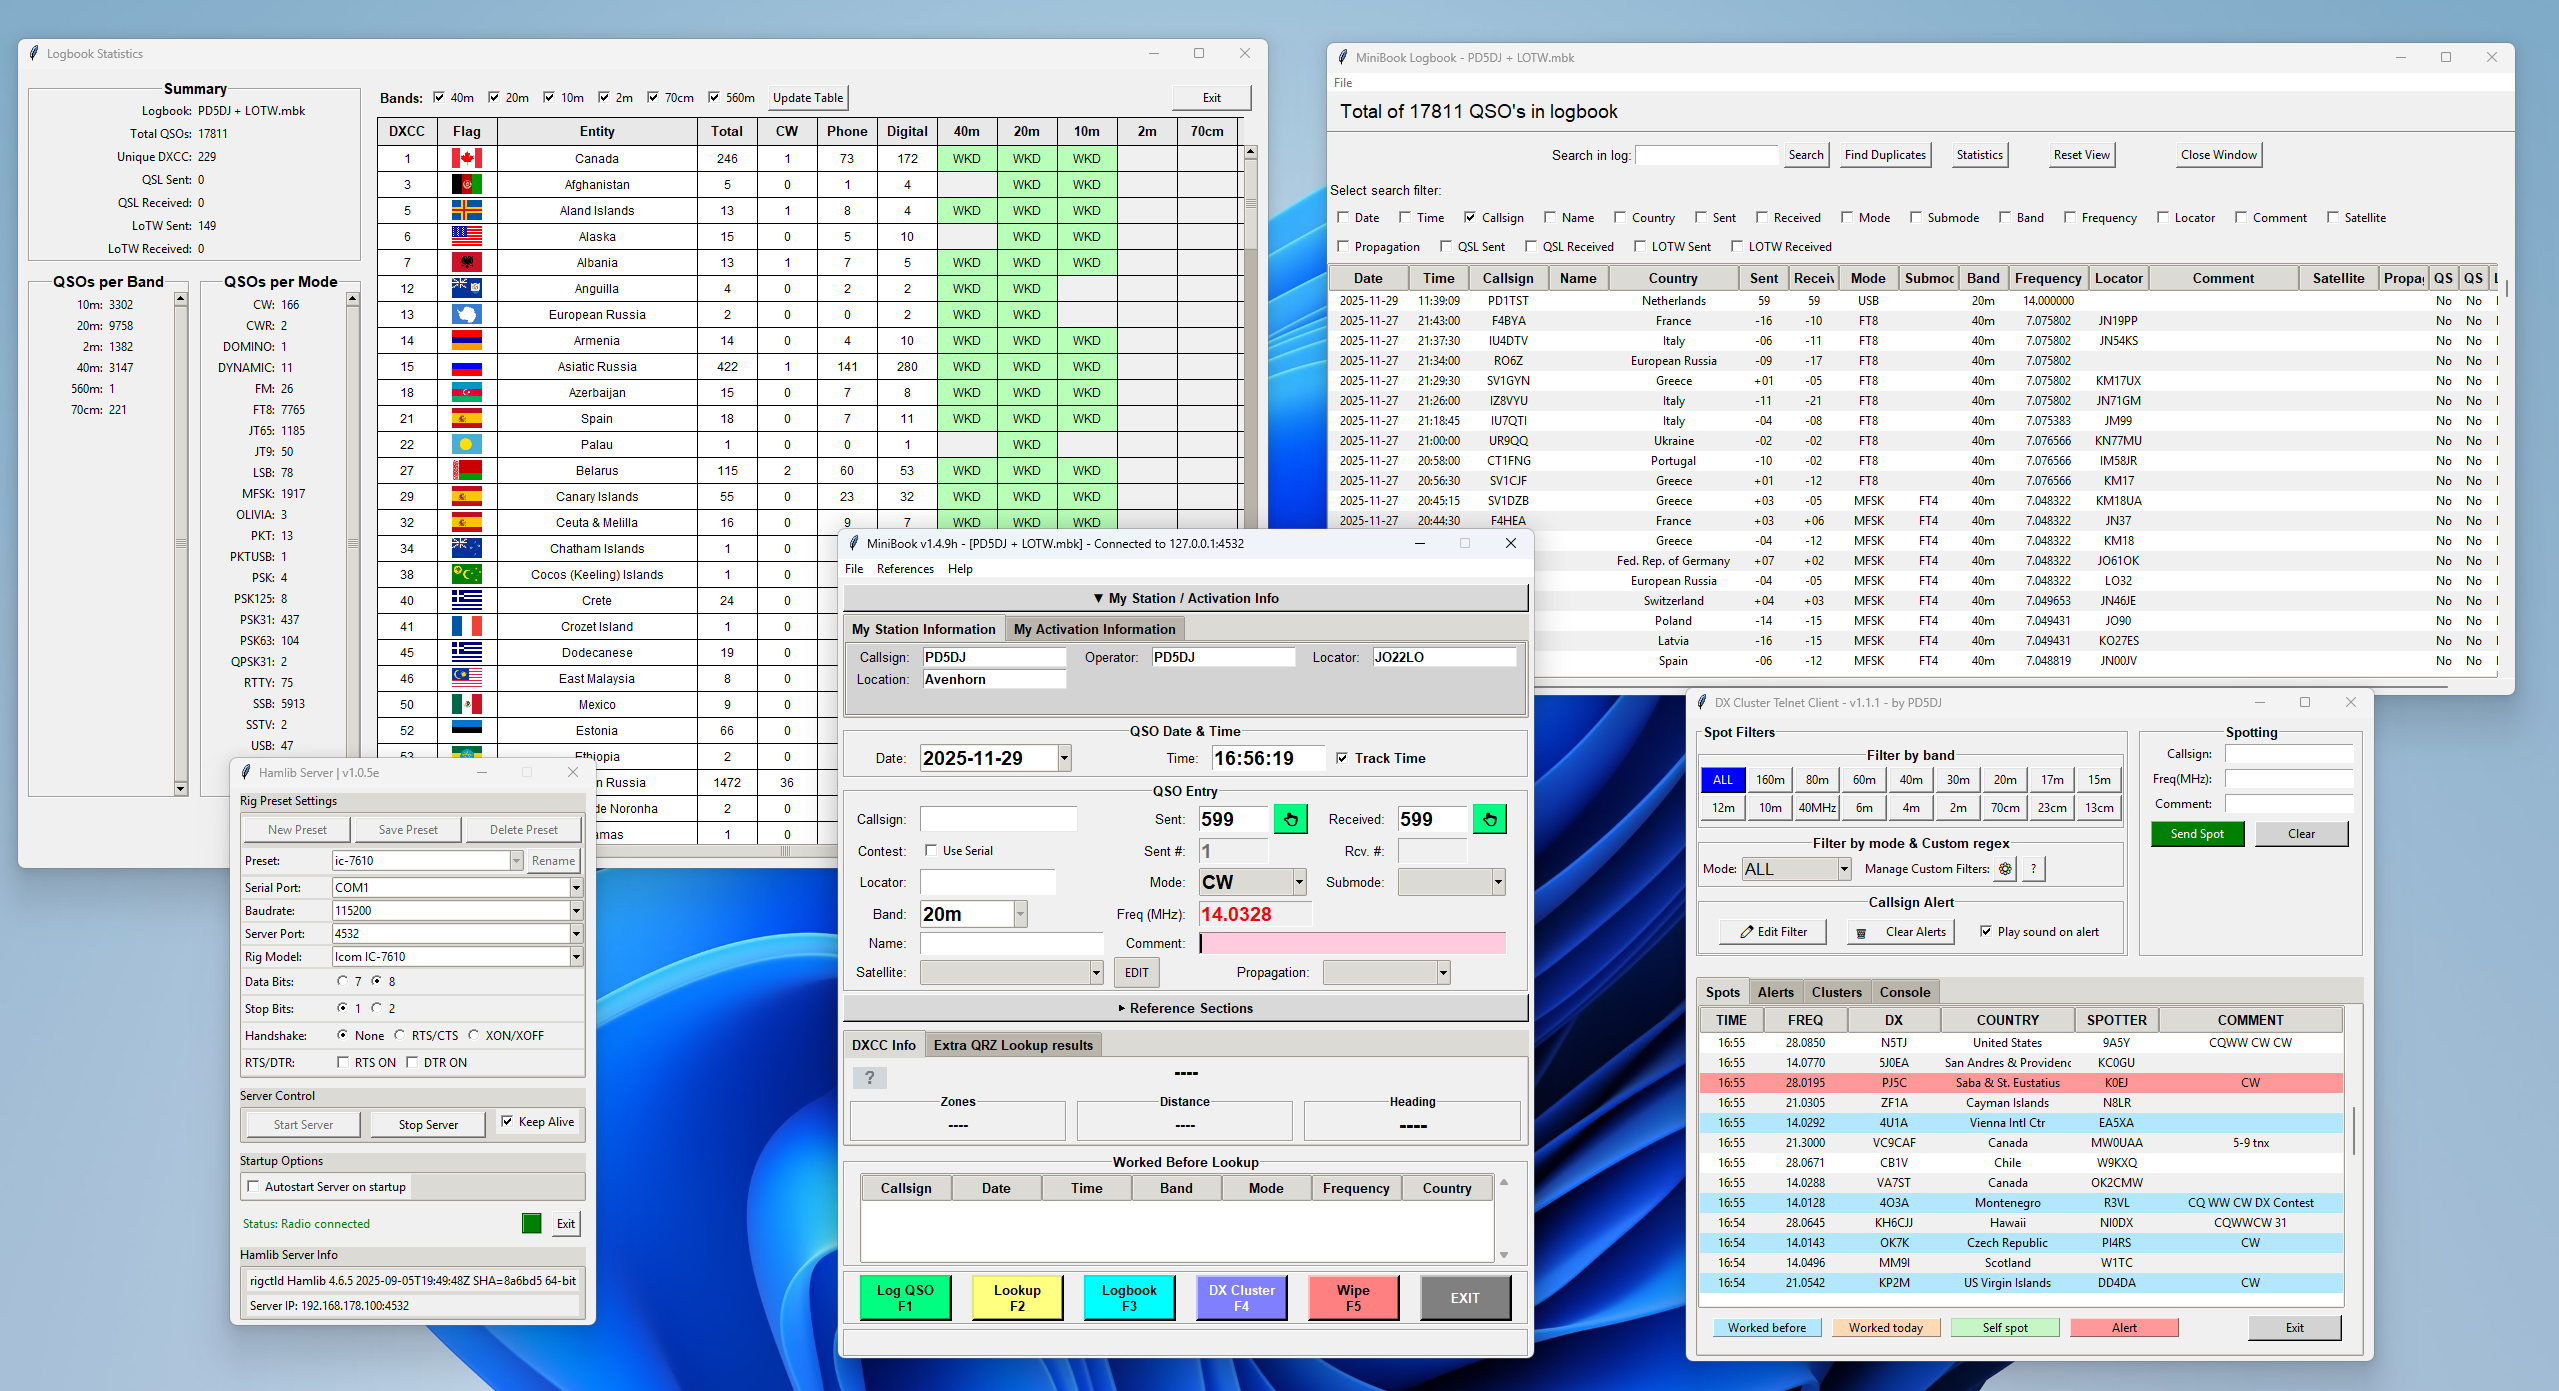
Task: Open the Rig Model dropdown
Action: [x=576, y=957]
